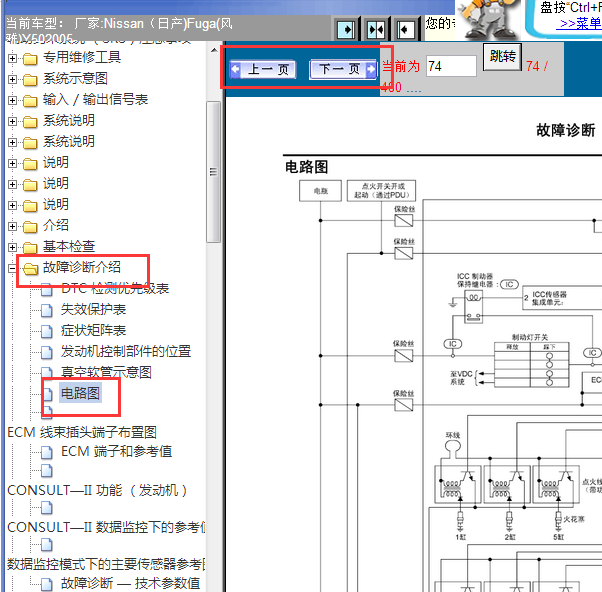Expand the 介绍 folder
Viewport: 602px width, 592px height.
pyautogui.click(x=12, y=226)
